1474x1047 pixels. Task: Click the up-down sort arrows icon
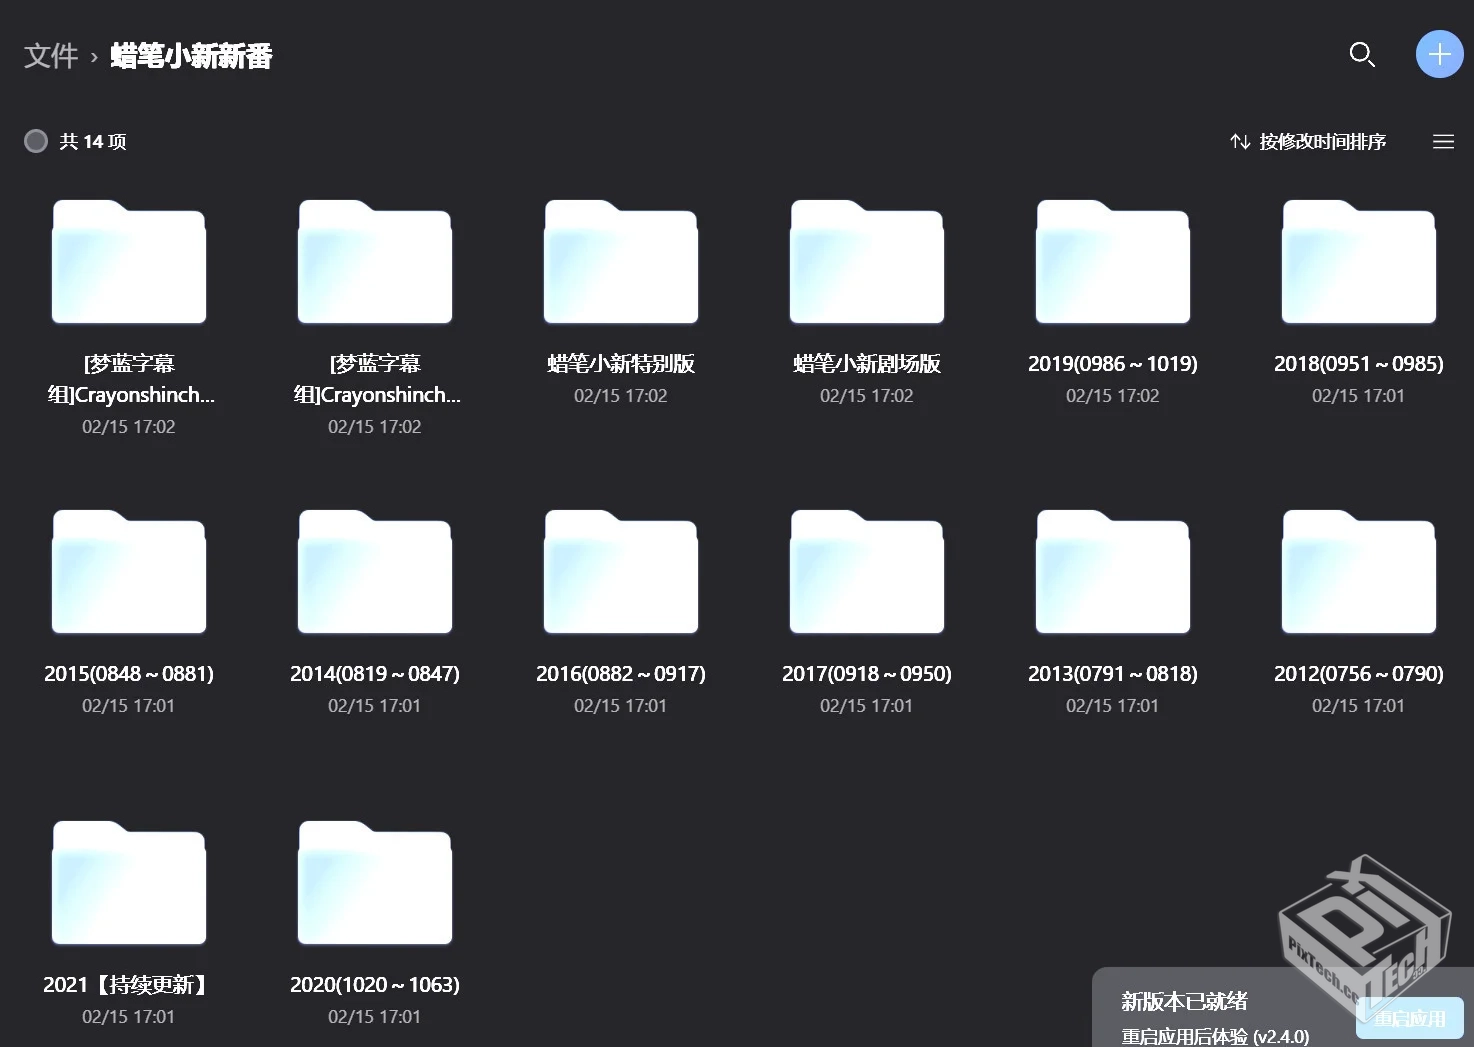click(x=1240, y=141)
